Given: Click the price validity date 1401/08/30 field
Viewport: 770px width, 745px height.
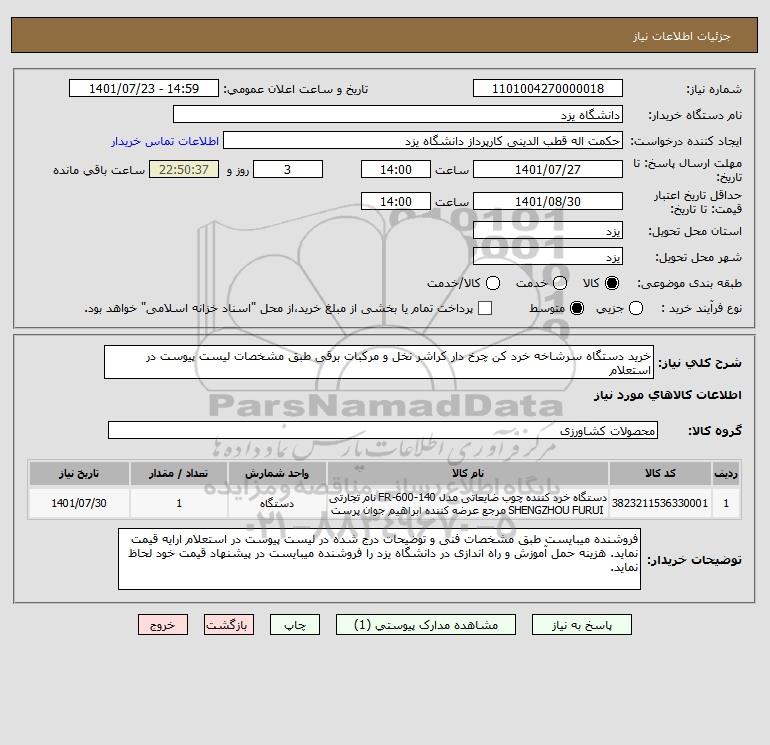Looking at the screenshot, I should 548,201.
